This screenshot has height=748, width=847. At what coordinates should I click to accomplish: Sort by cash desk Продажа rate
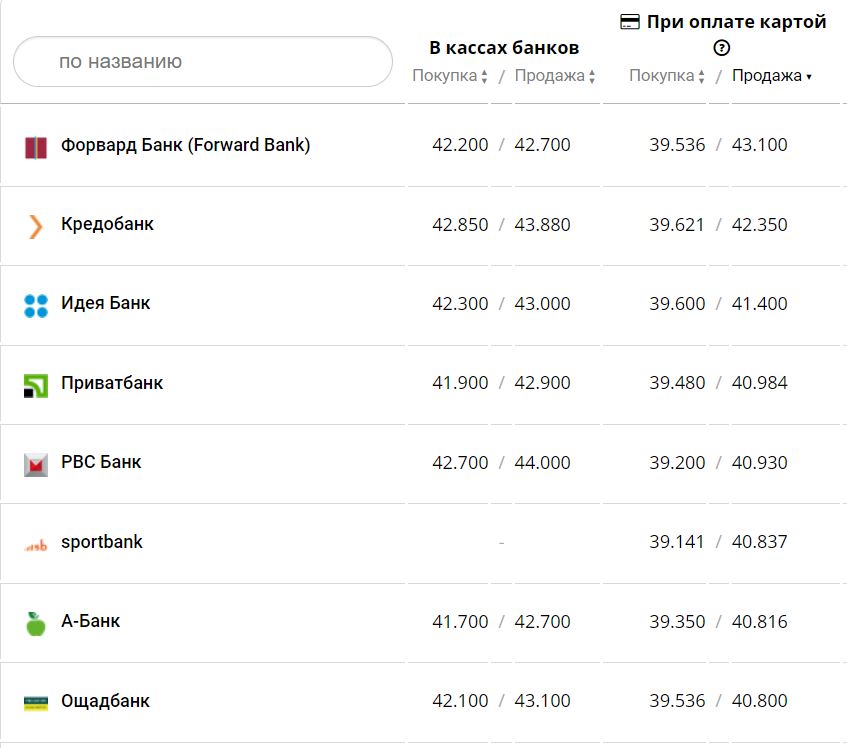pyautogui.click(x=554, y=76)
